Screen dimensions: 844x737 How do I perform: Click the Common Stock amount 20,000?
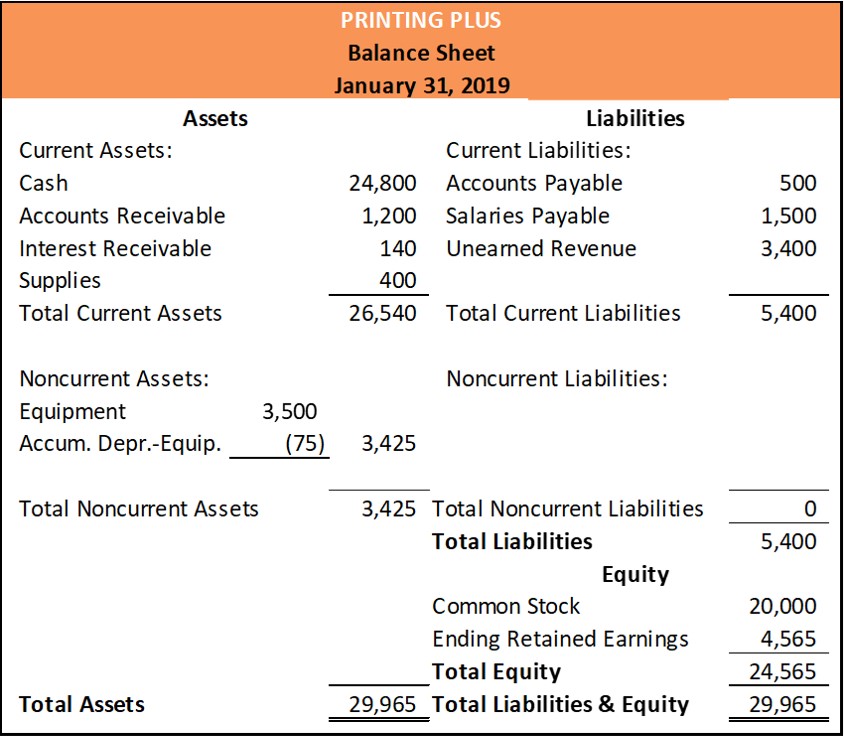[783, 606]
